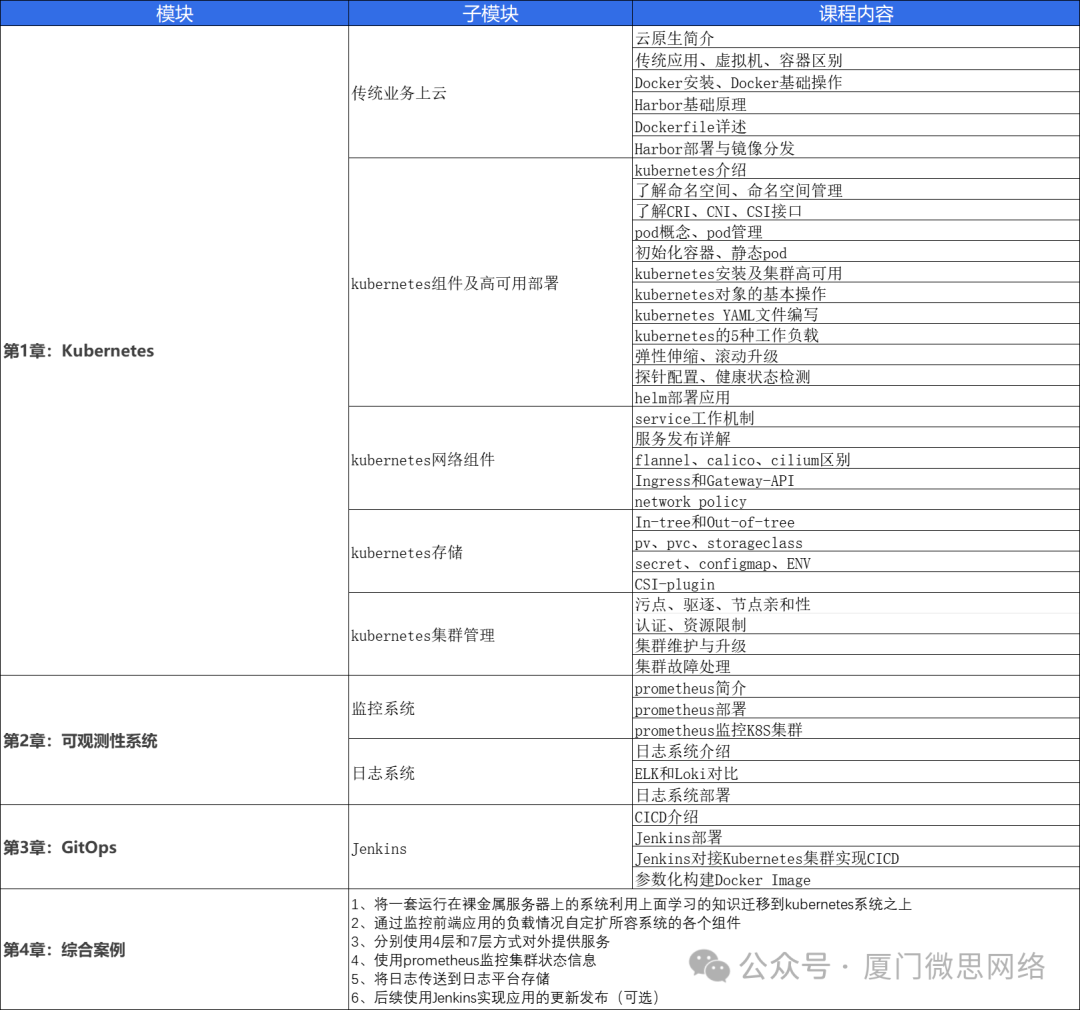Click case item 1 about 裸金属服务器 migration
1080x1010 pixels.
tap(631, 904)
